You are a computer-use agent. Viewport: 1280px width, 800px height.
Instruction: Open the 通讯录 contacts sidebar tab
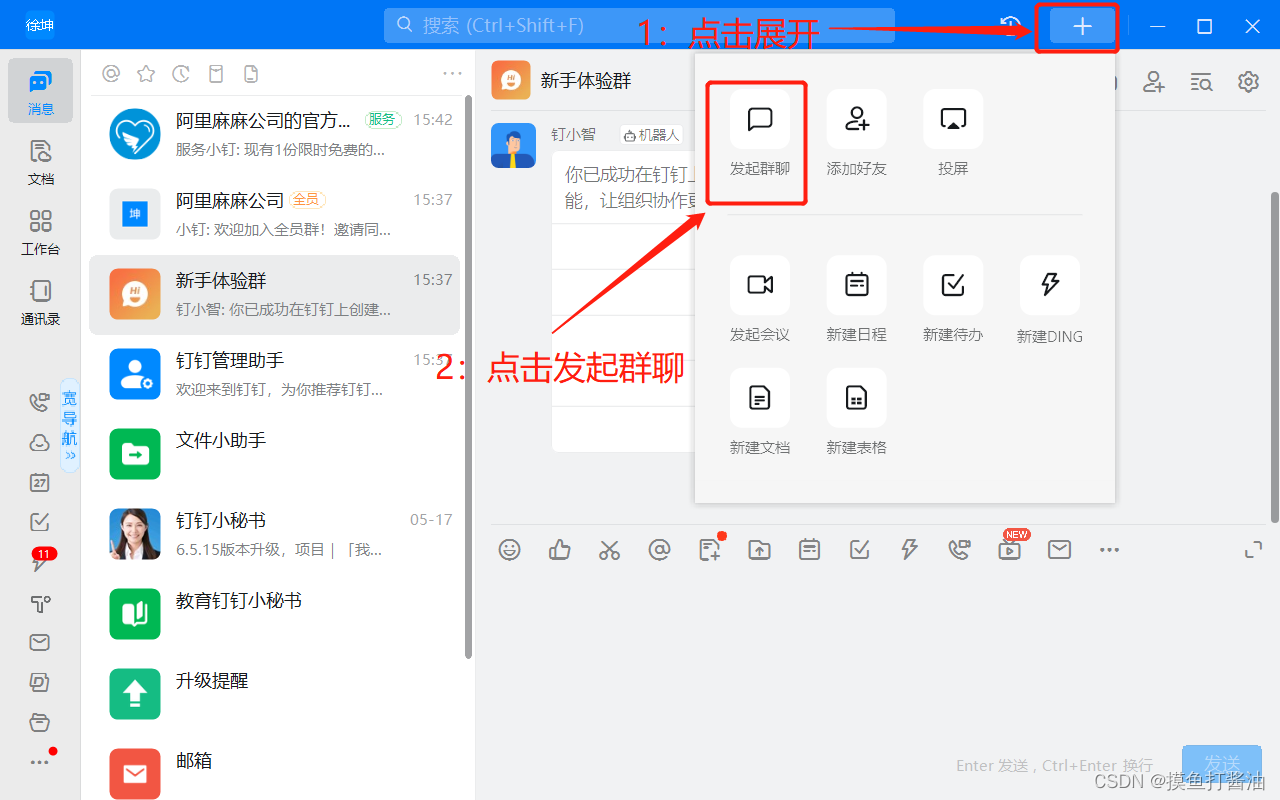click(x=40, y=302)
